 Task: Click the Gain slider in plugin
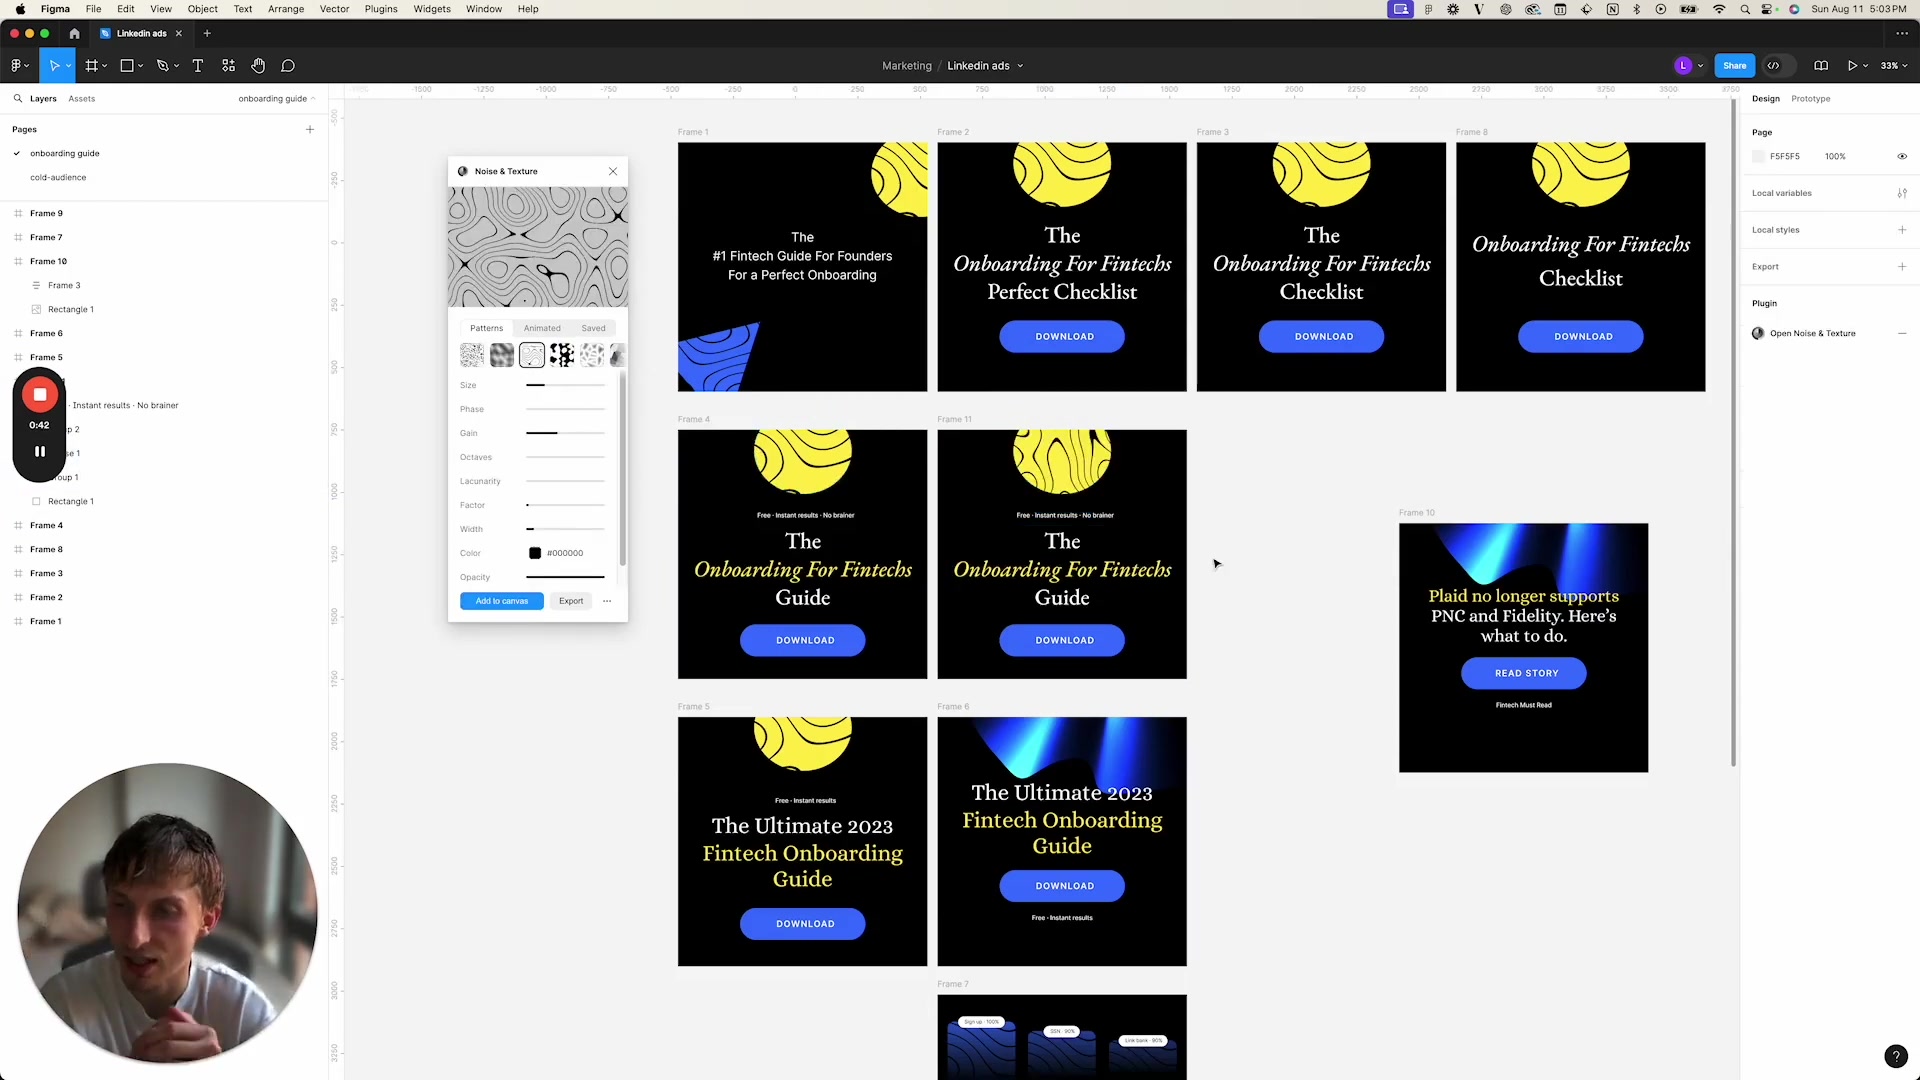point(566,433)
